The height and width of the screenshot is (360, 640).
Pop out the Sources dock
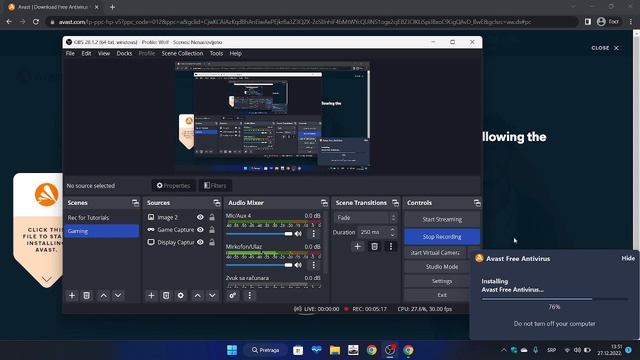pos(216,203)
